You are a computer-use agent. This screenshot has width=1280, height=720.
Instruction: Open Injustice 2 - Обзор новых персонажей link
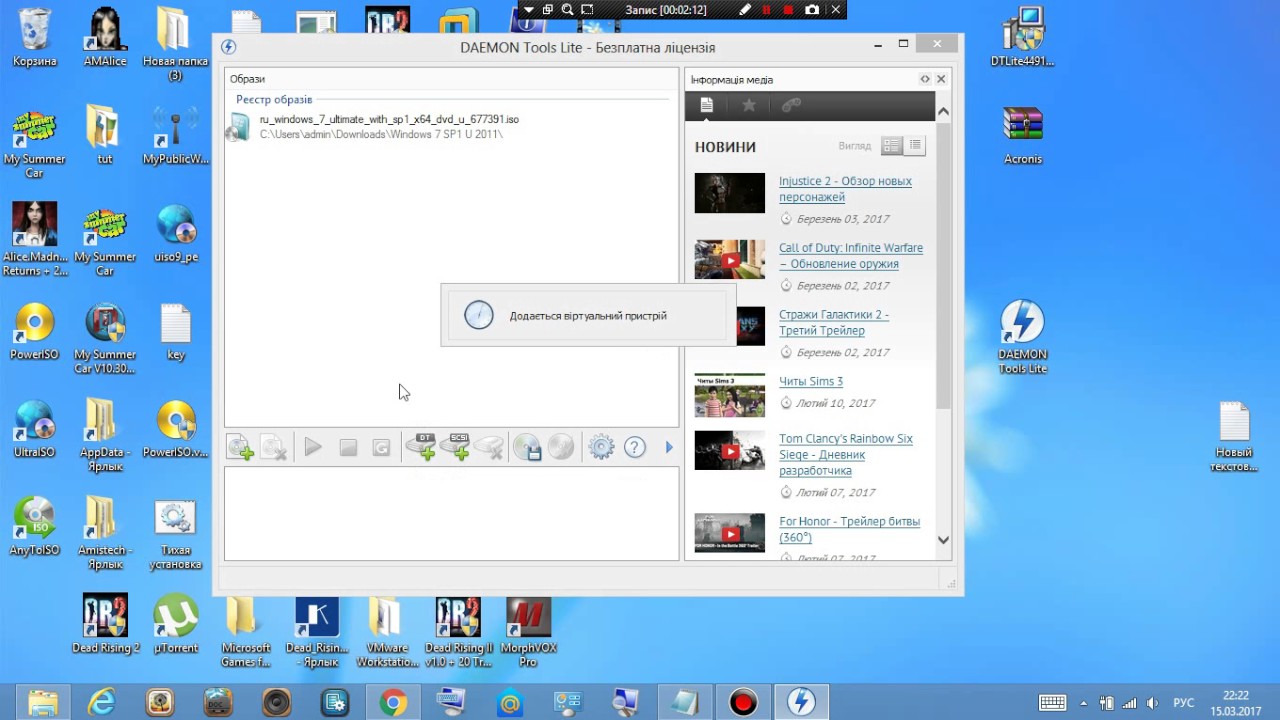pos(845,189)
